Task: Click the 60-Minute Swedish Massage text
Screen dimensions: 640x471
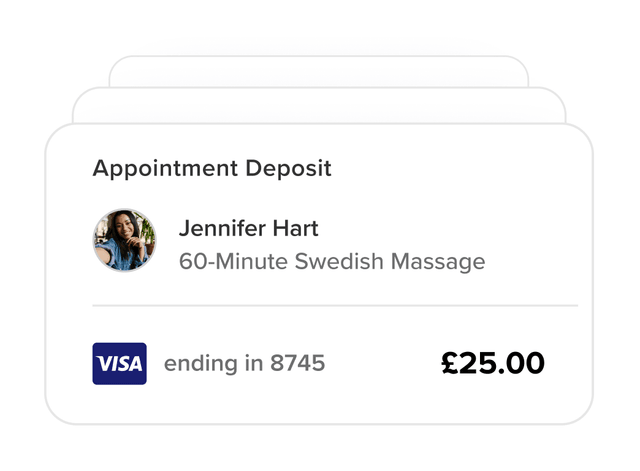Action: coord(332,262)
